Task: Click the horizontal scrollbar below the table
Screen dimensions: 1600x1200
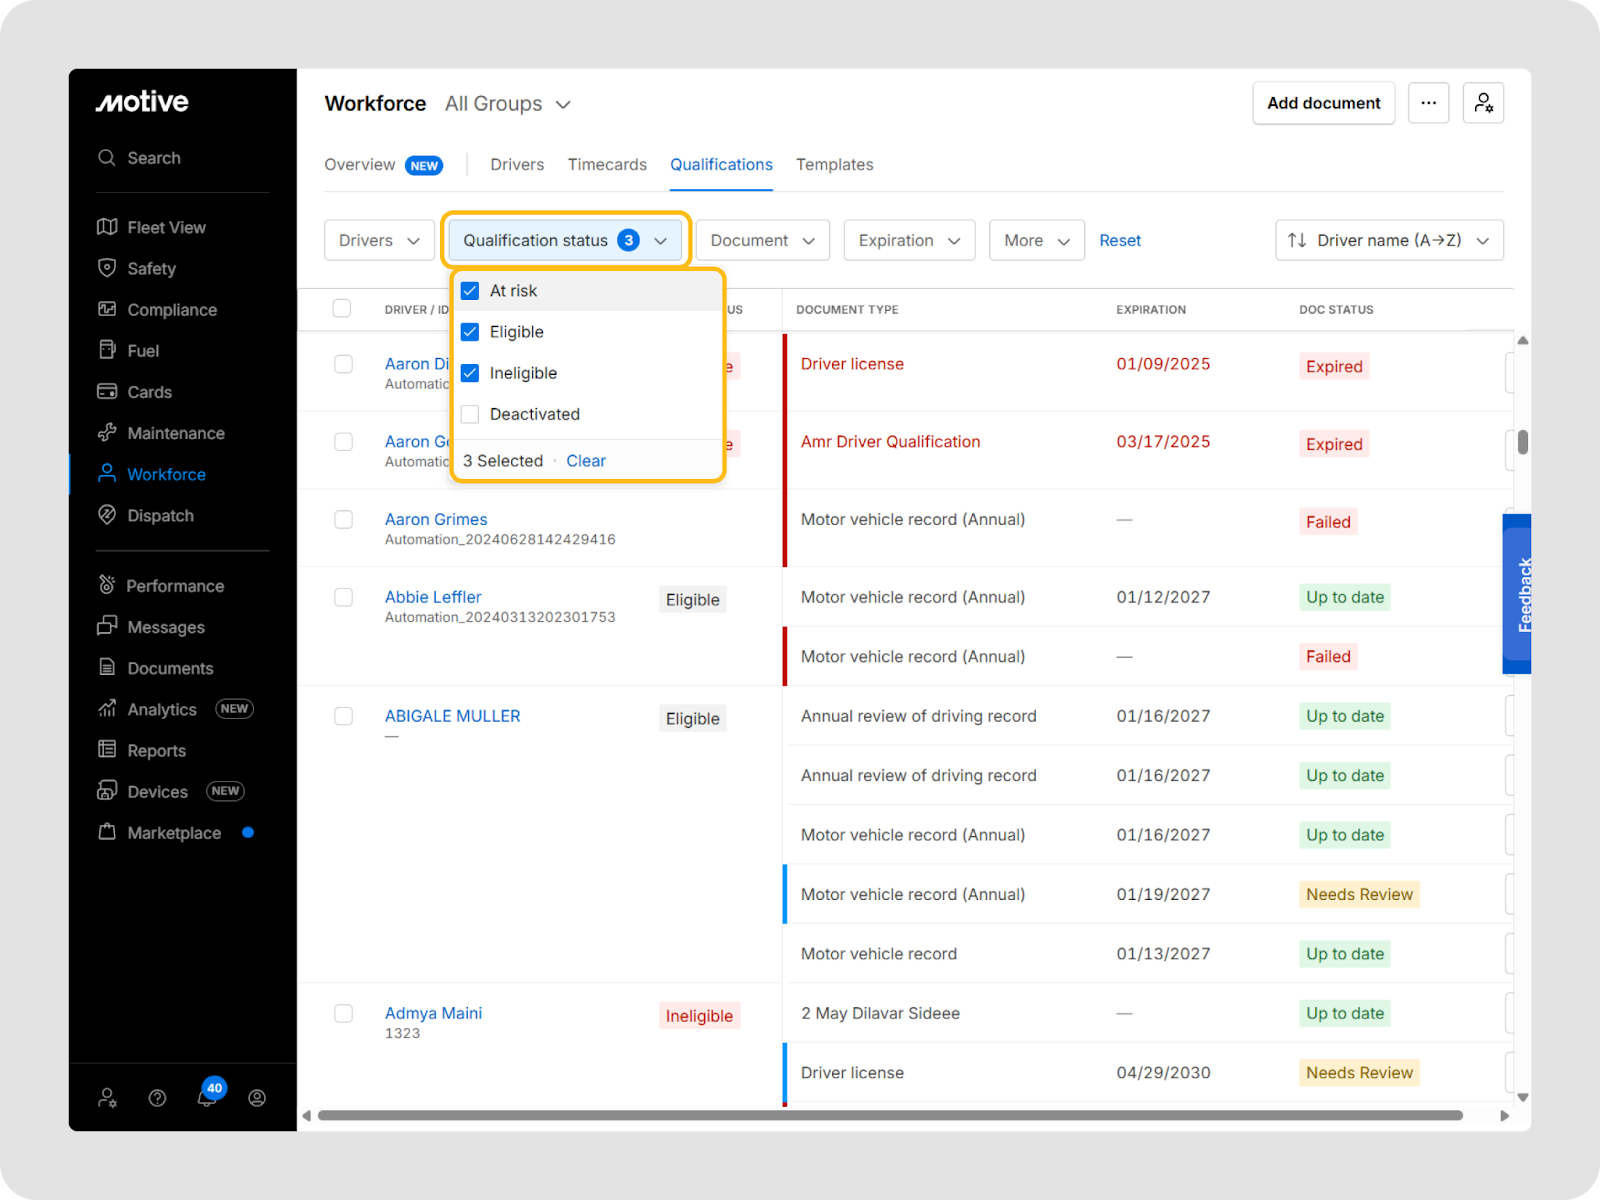Action: 890,1115
